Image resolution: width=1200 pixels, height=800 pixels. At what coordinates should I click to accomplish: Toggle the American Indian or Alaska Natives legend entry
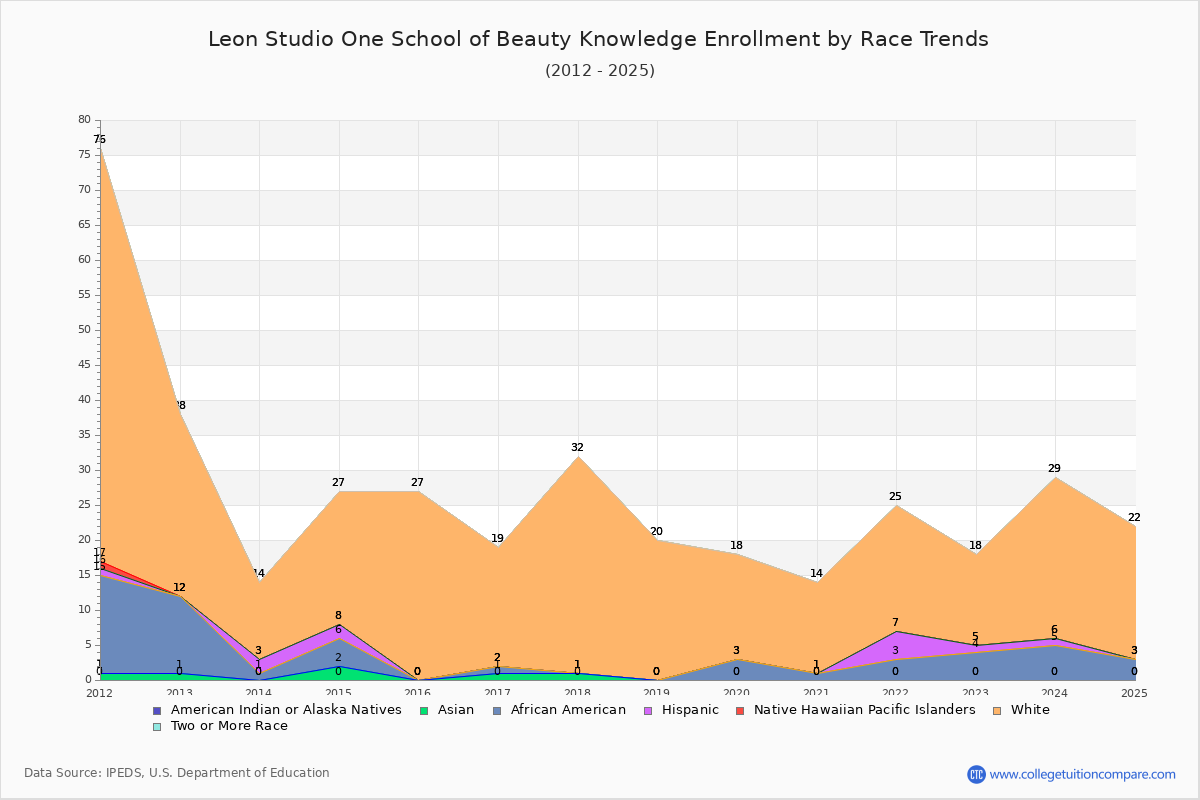(x=277, y=710)
